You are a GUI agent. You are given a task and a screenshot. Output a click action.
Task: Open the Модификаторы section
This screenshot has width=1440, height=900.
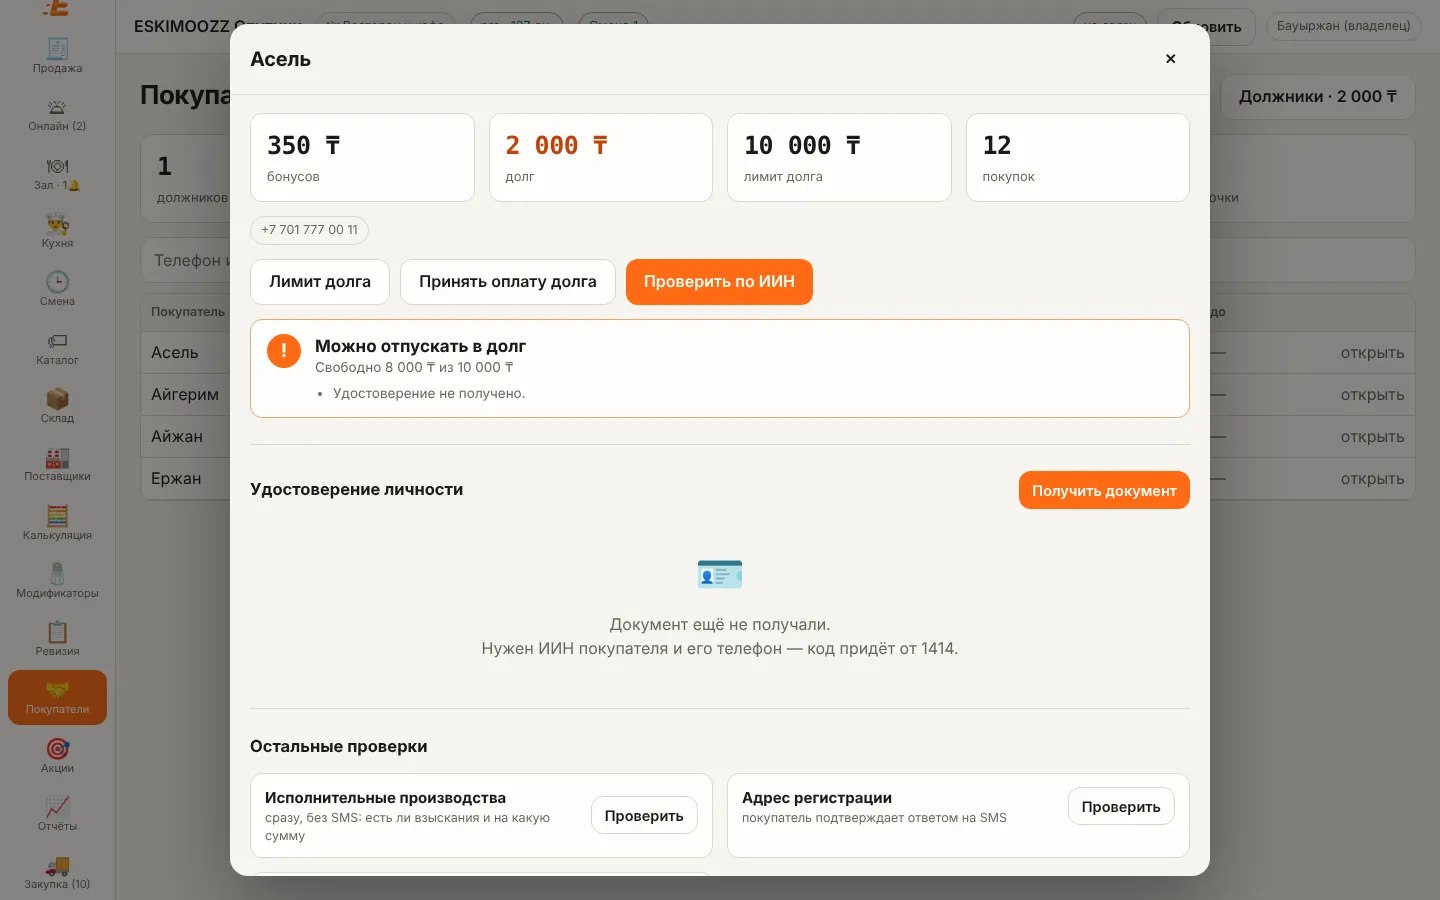click(57, 580)
